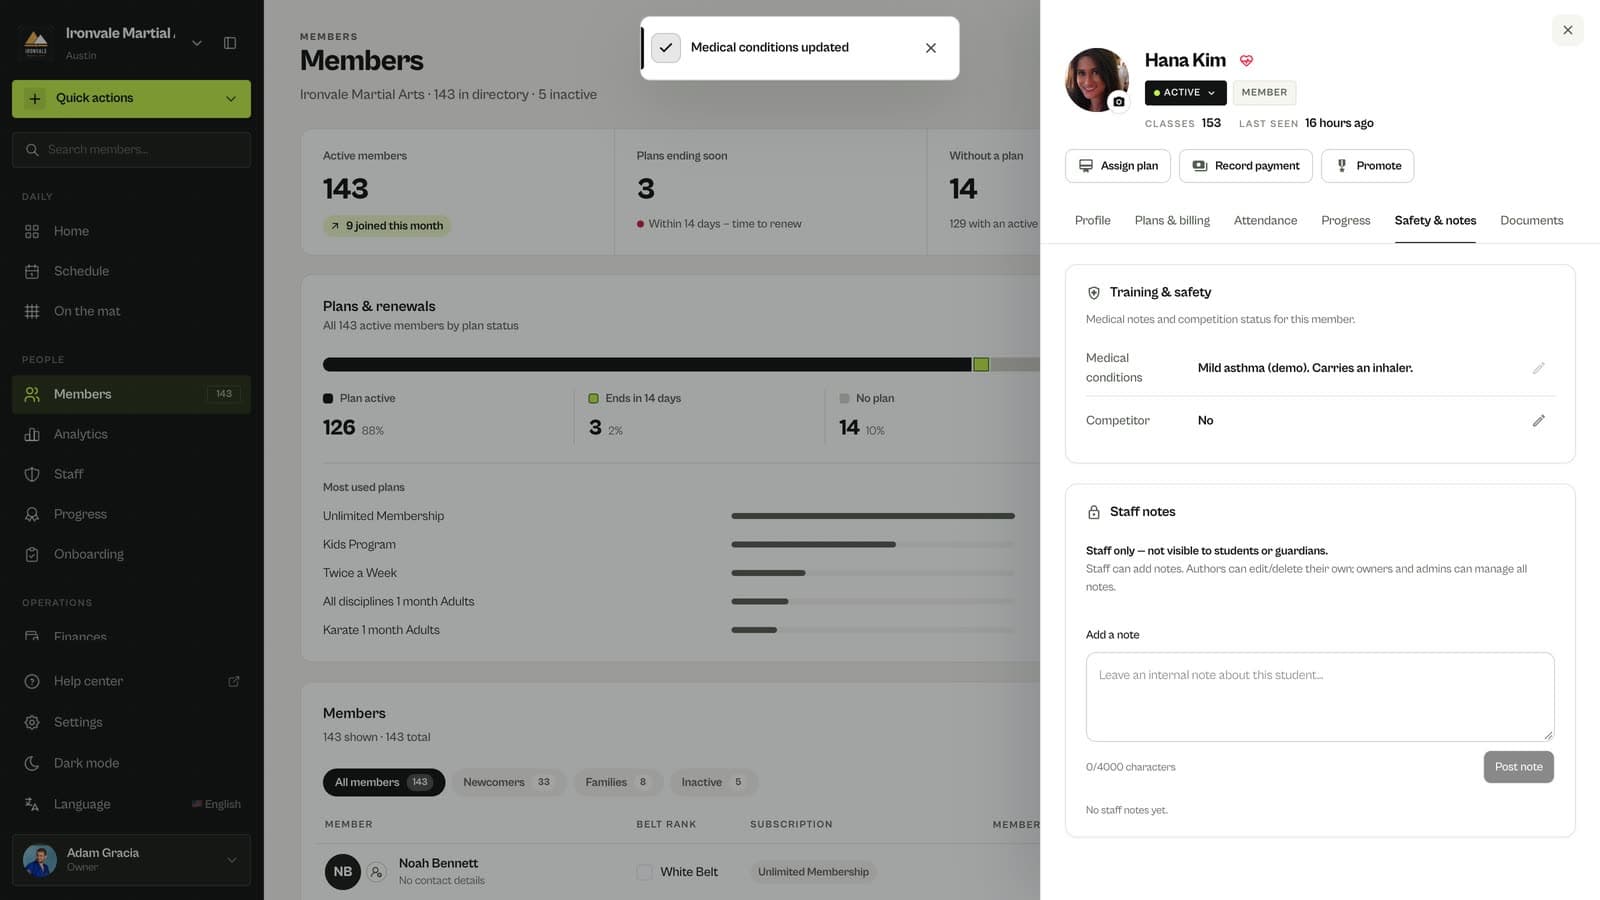1600x900 pixels.
Task: Dismiss the Medical conditions updated toast
Action: click(x=931, y=48)
